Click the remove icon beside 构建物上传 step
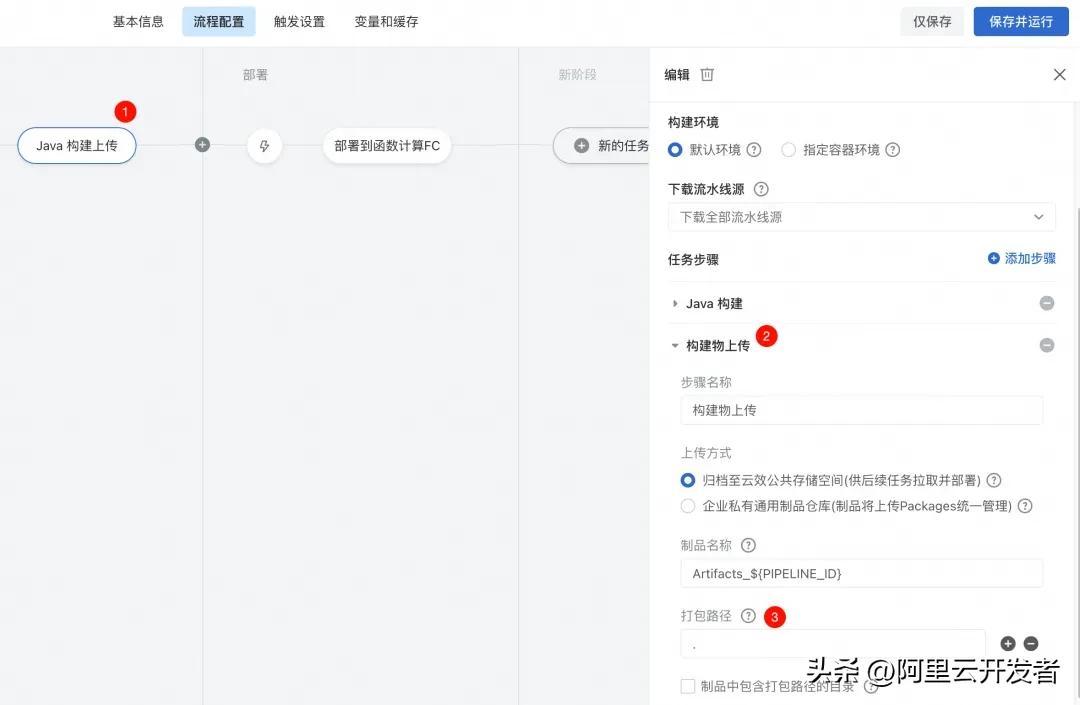 pos(1047,345)
